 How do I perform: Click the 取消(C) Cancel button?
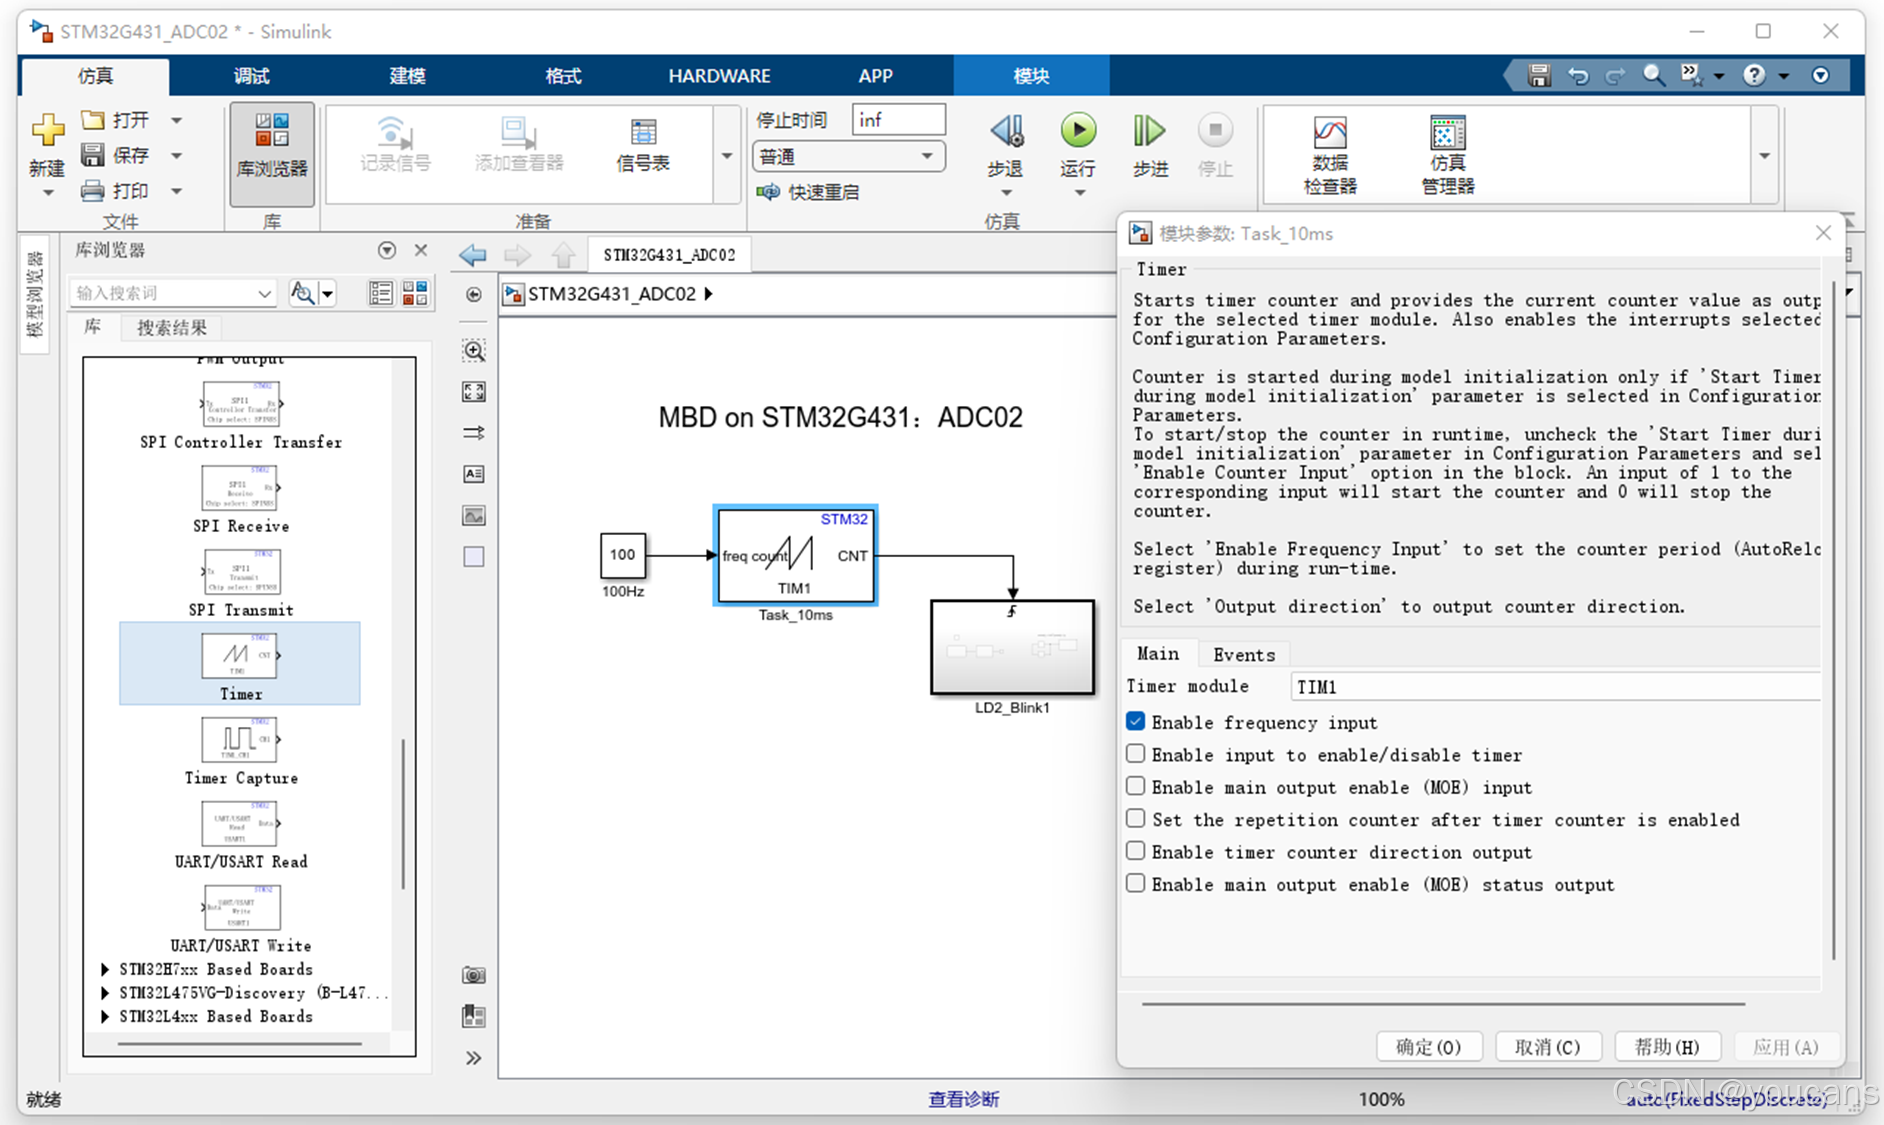(x=1547, y=1046)
